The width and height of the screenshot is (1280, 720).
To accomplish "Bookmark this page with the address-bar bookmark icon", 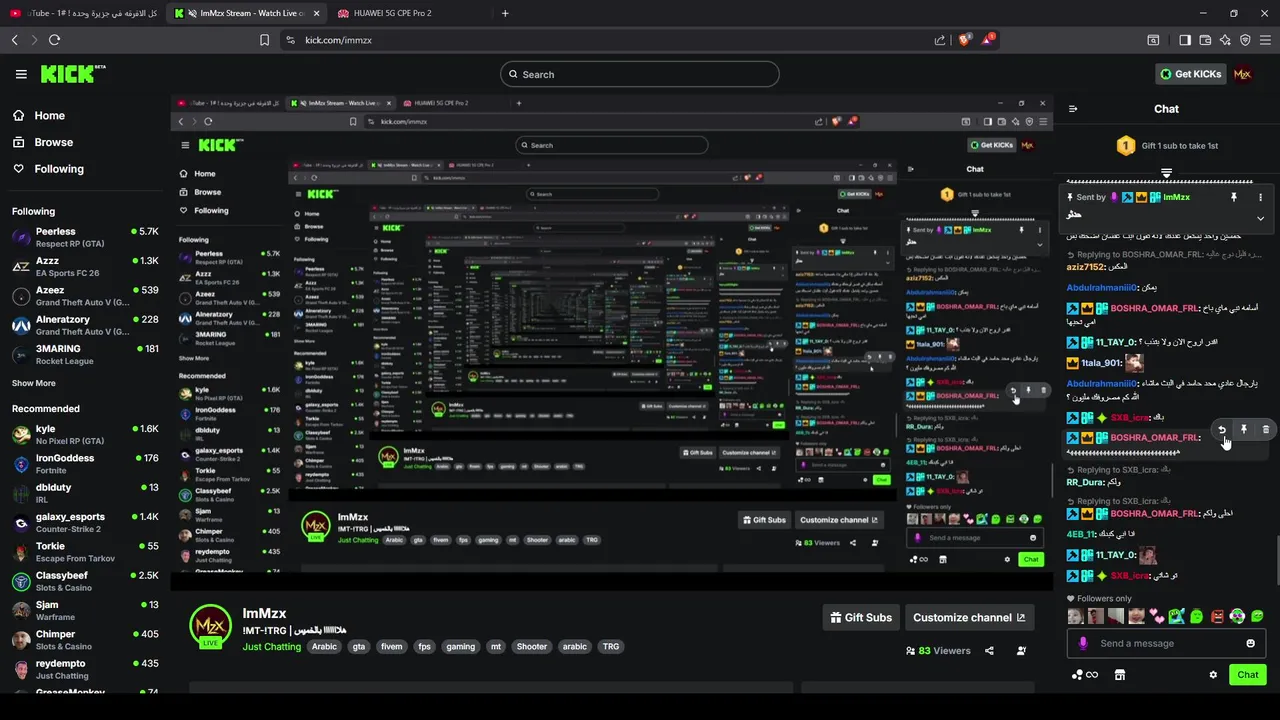I will [264, 40].
